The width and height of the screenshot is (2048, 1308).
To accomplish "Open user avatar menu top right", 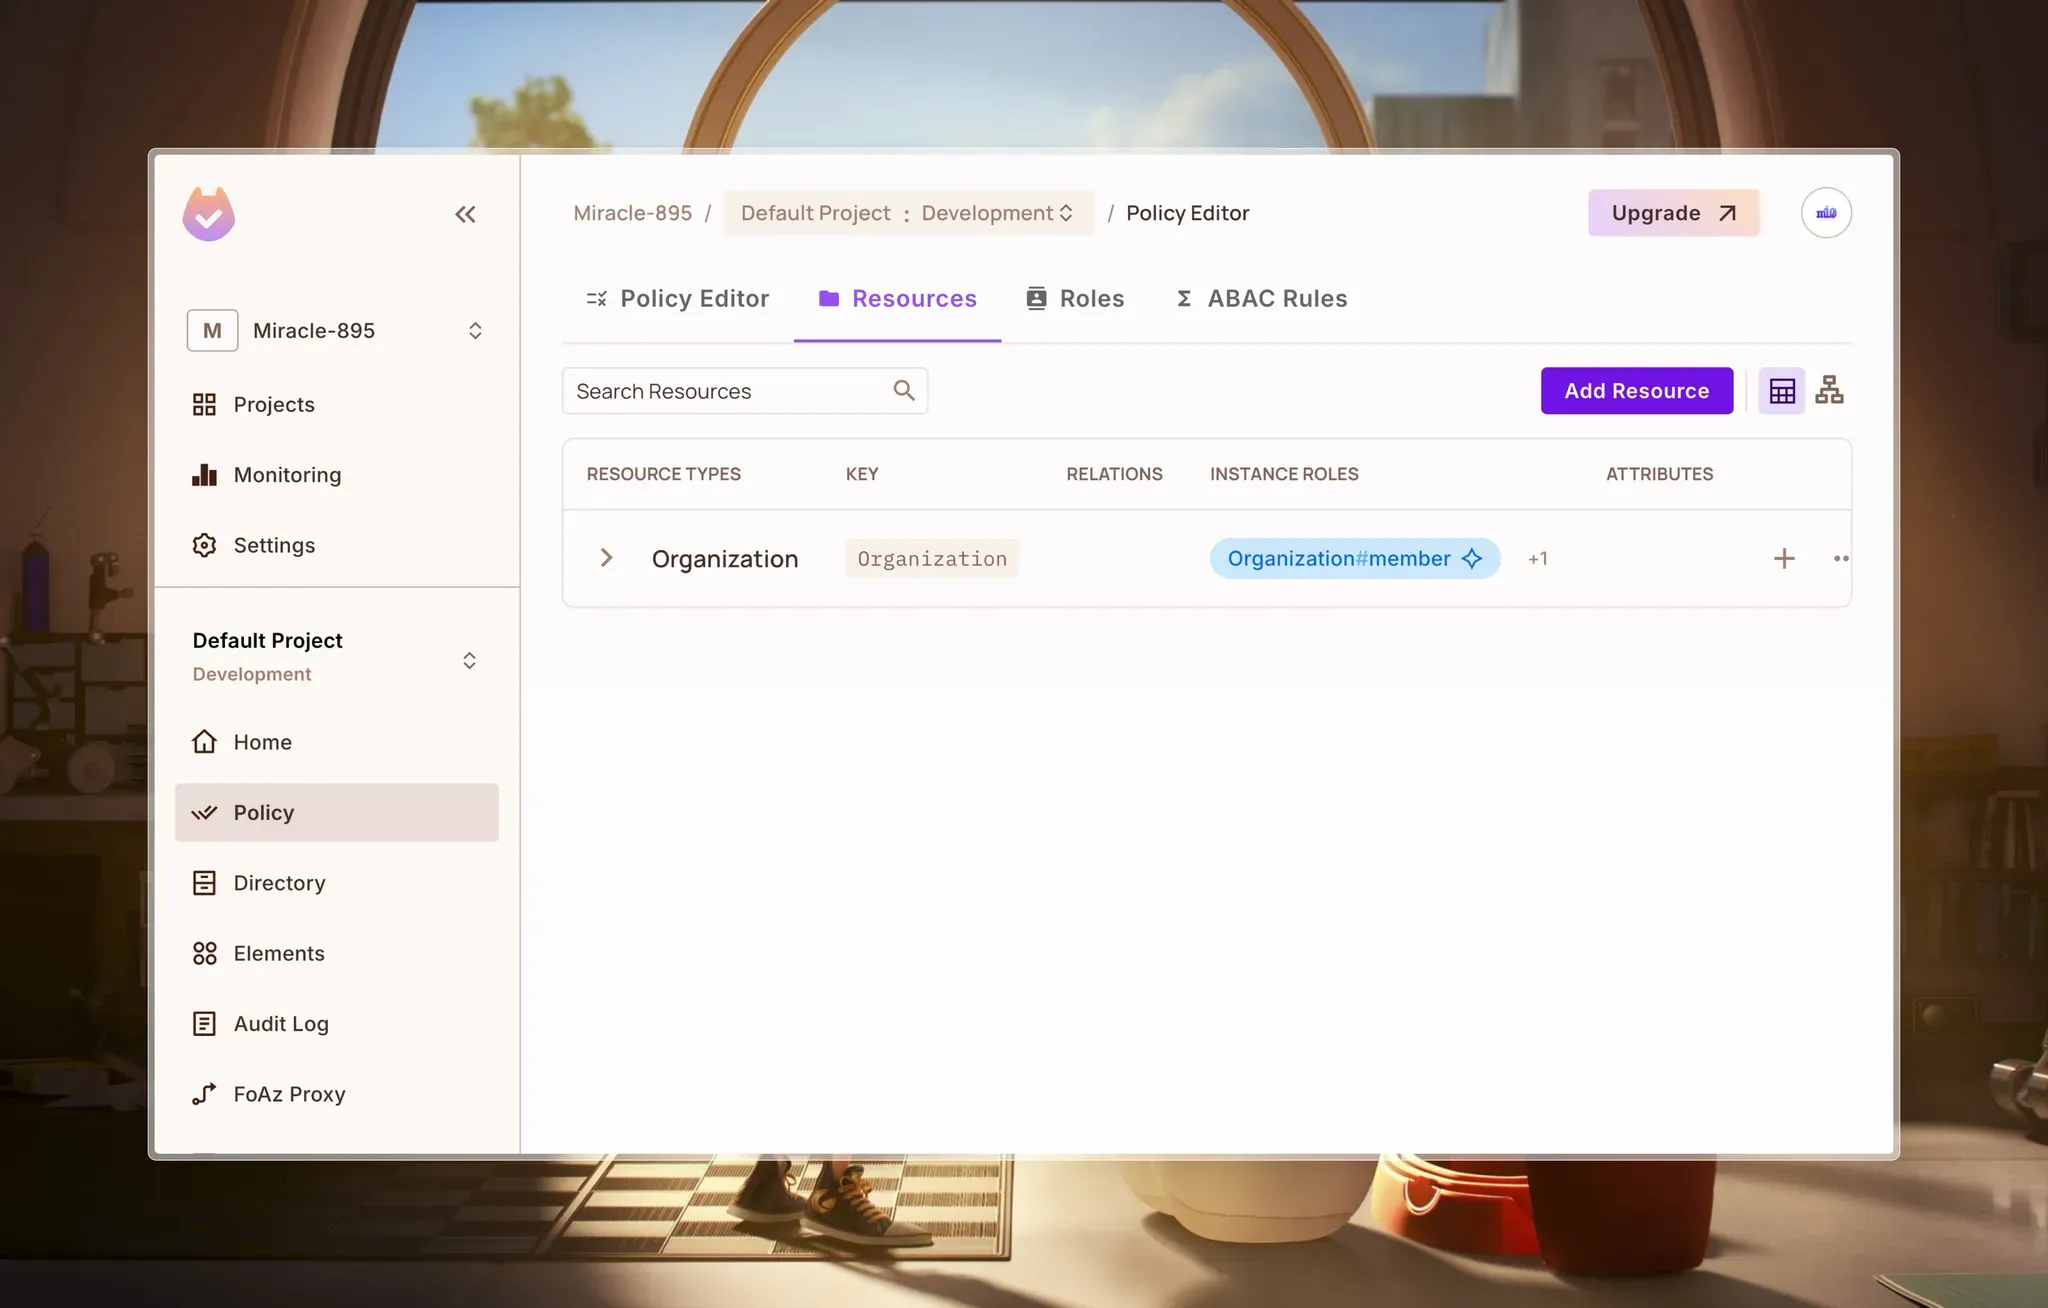I will tap(1825, 213).
